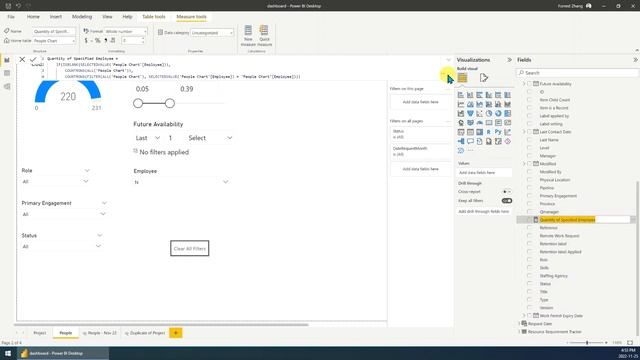Click the Fields Search box

click(x=577, y=73)
